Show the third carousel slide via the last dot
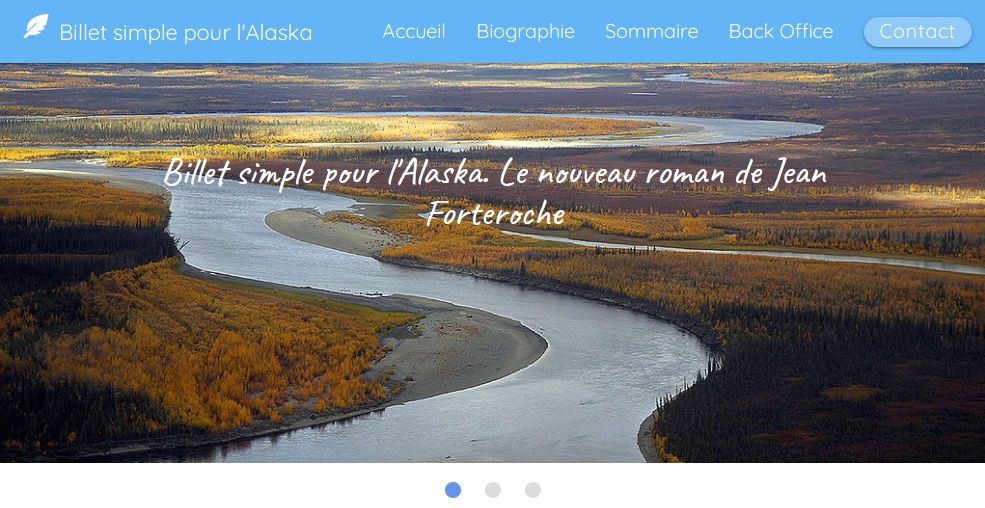This screenshot has height=508, width=985. 533,490
